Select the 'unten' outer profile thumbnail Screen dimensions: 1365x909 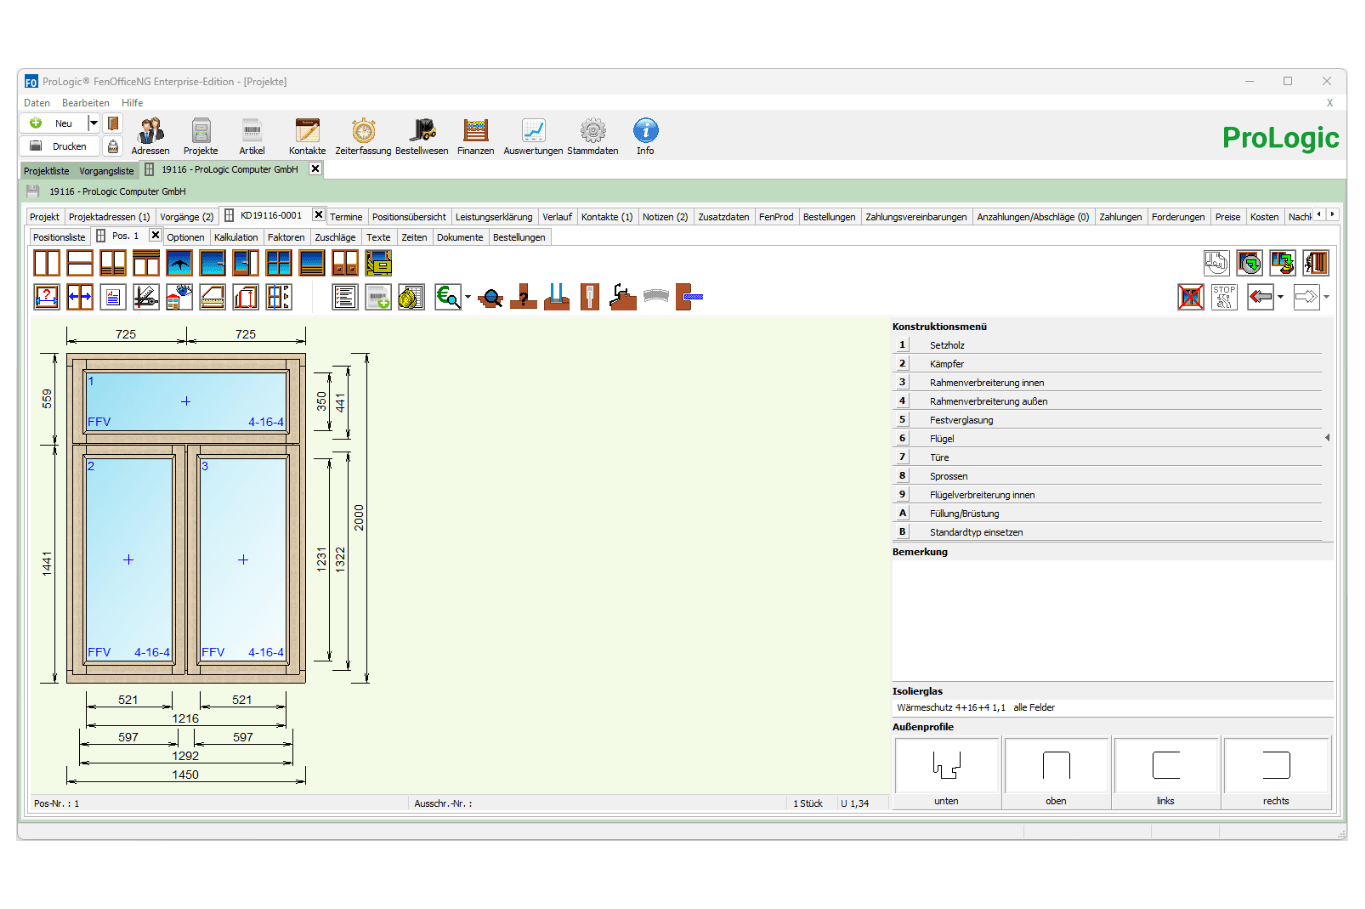click(946, 766)
